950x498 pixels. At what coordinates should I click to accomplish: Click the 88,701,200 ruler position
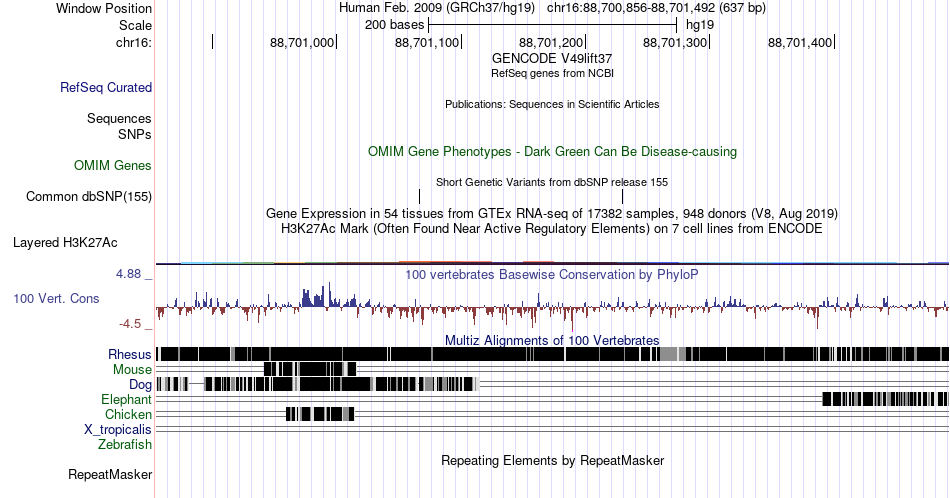coord(551,42)
